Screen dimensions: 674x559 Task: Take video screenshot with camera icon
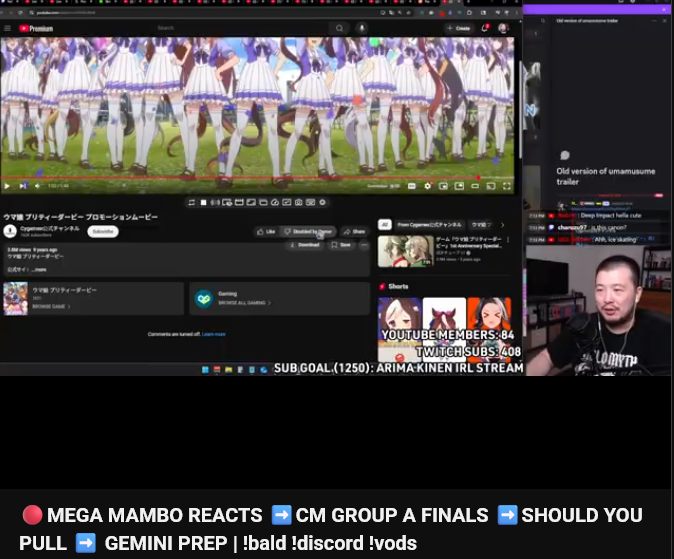[x=298, y=202]
